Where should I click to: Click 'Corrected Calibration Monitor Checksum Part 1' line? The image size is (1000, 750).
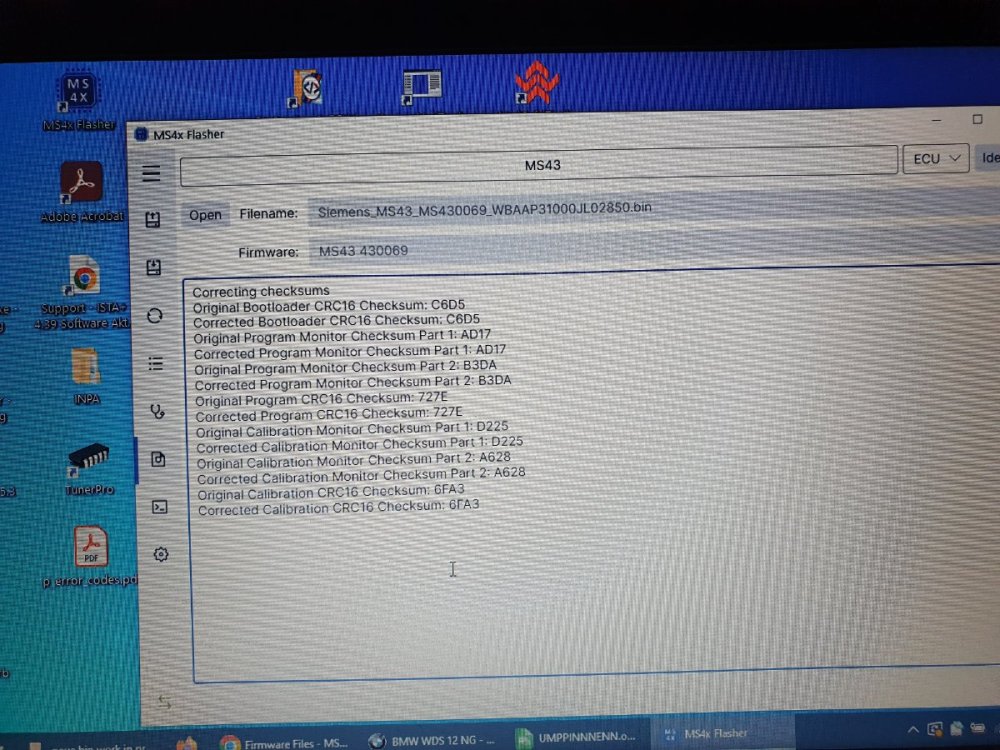[x=360, y=445]
